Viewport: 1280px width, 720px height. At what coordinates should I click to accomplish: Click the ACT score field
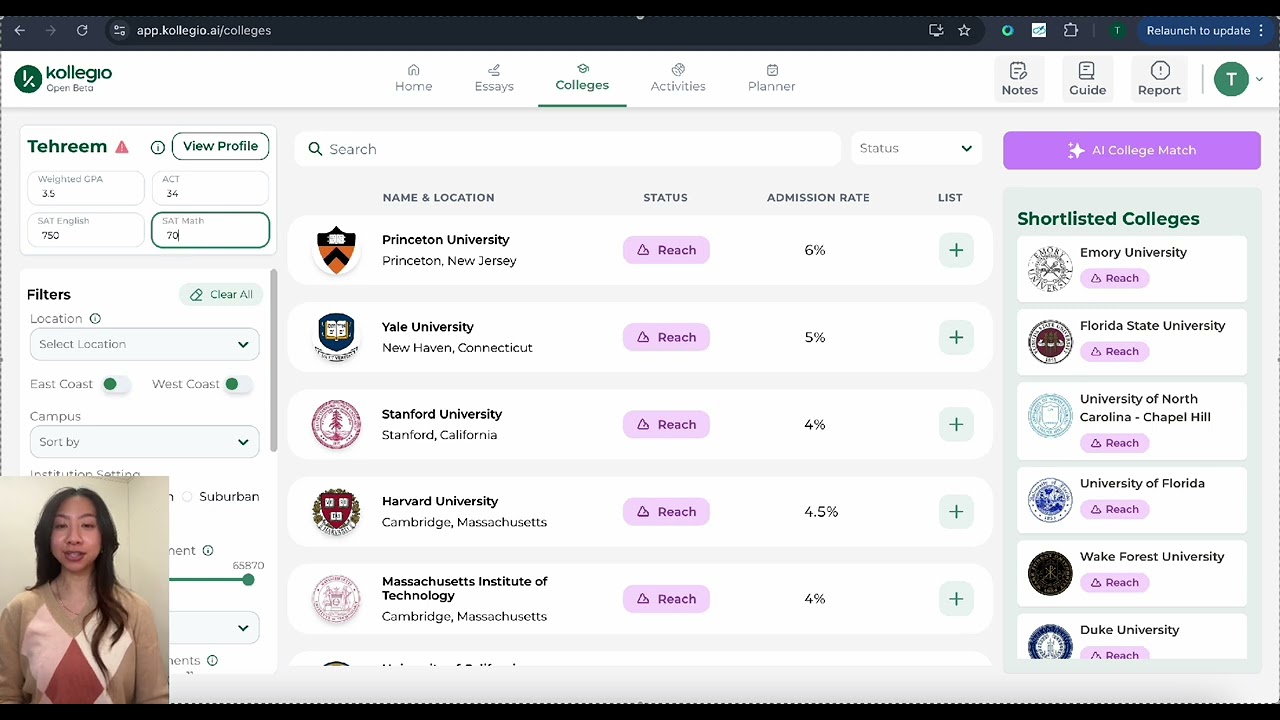pyautogui.click(x=210, y=187)
